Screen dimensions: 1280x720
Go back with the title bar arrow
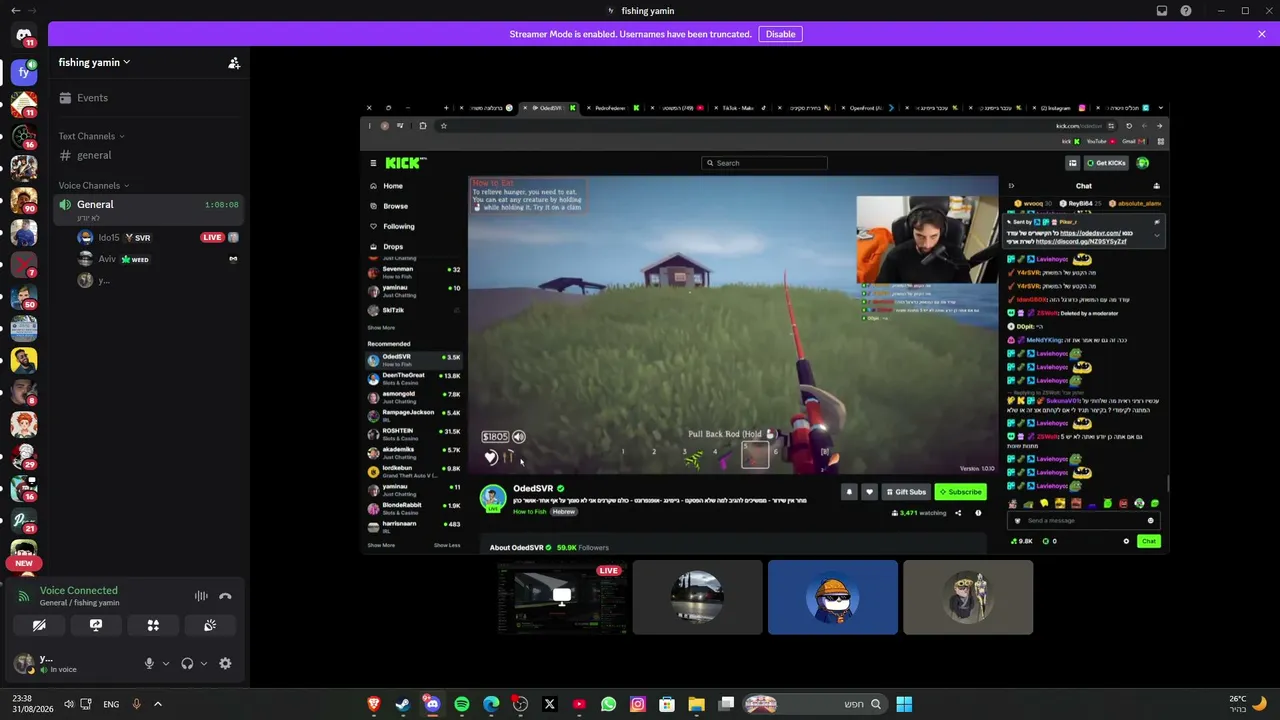(x=15, y=11)
